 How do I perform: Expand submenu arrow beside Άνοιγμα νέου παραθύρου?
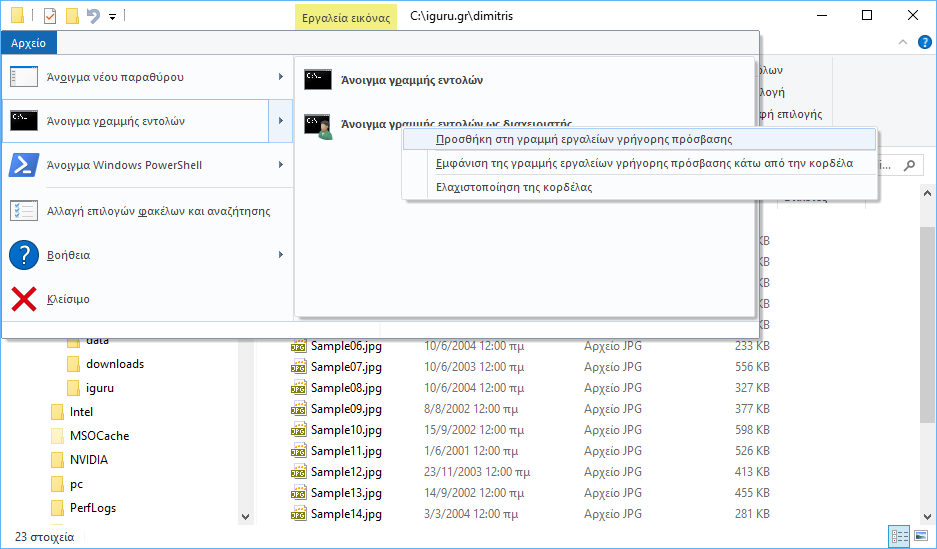click(280, 77)
